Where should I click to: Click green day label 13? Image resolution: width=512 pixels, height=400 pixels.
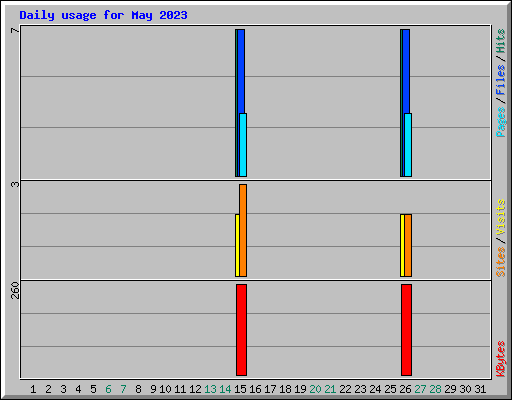pyautogui.click(x=210, y=389)
